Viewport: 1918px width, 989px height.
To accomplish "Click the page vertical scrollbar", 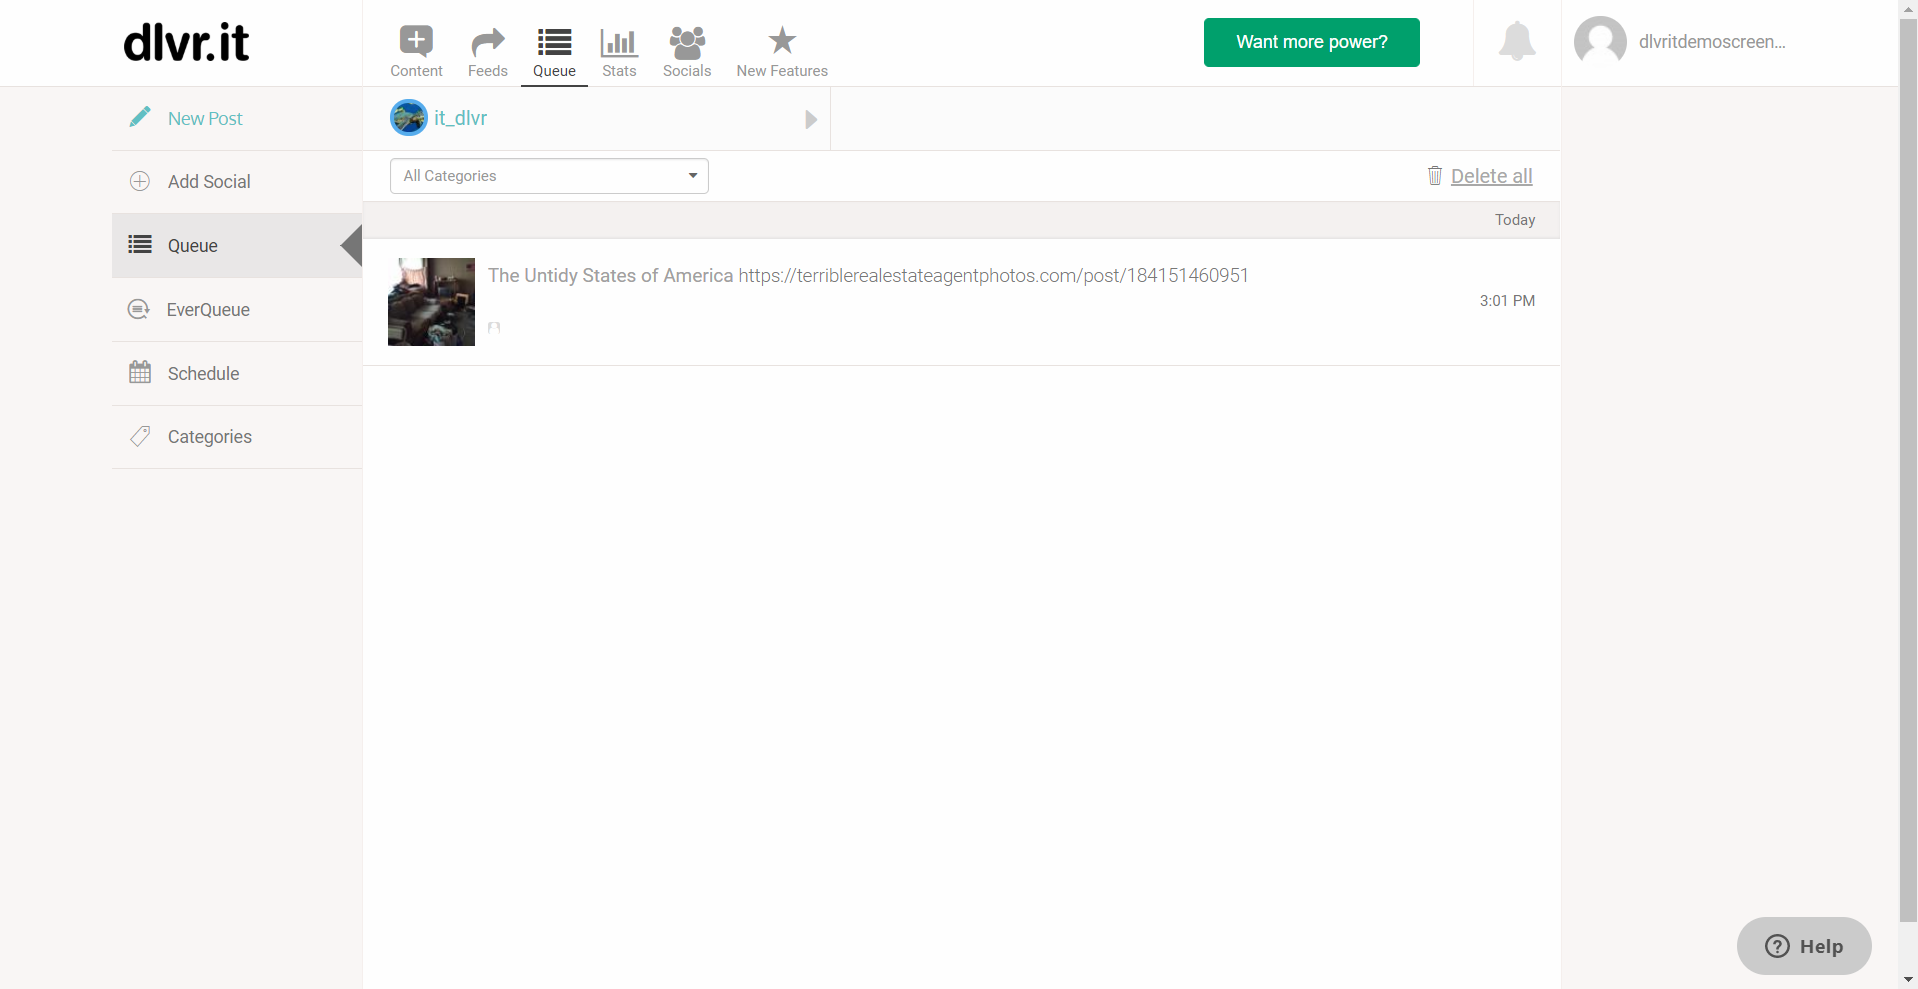I will tap(1908, 471).
